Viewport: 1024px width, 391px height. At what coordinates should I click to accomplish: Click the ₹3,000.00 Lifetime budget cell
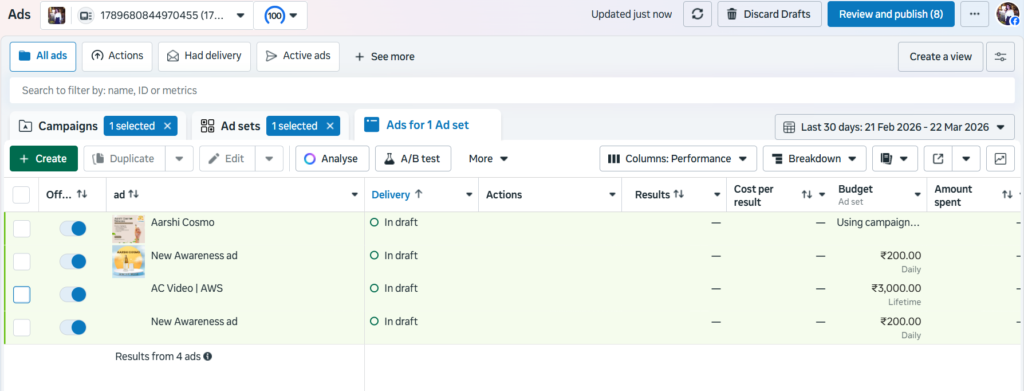click(896, 294)
